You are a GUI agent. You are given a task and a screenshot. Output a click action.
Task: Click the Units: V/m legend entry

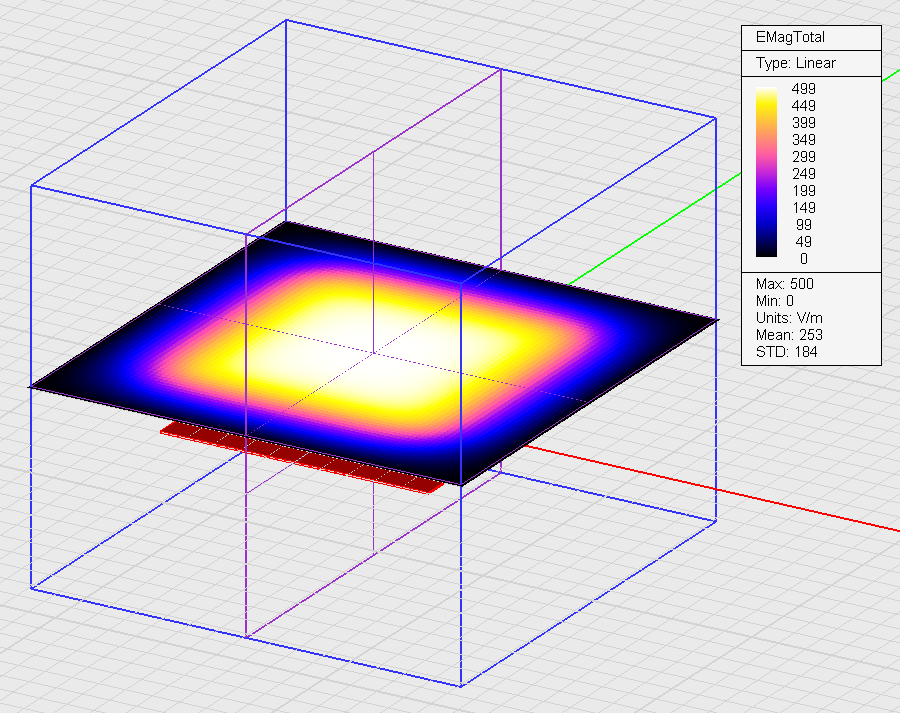point(790,318)
